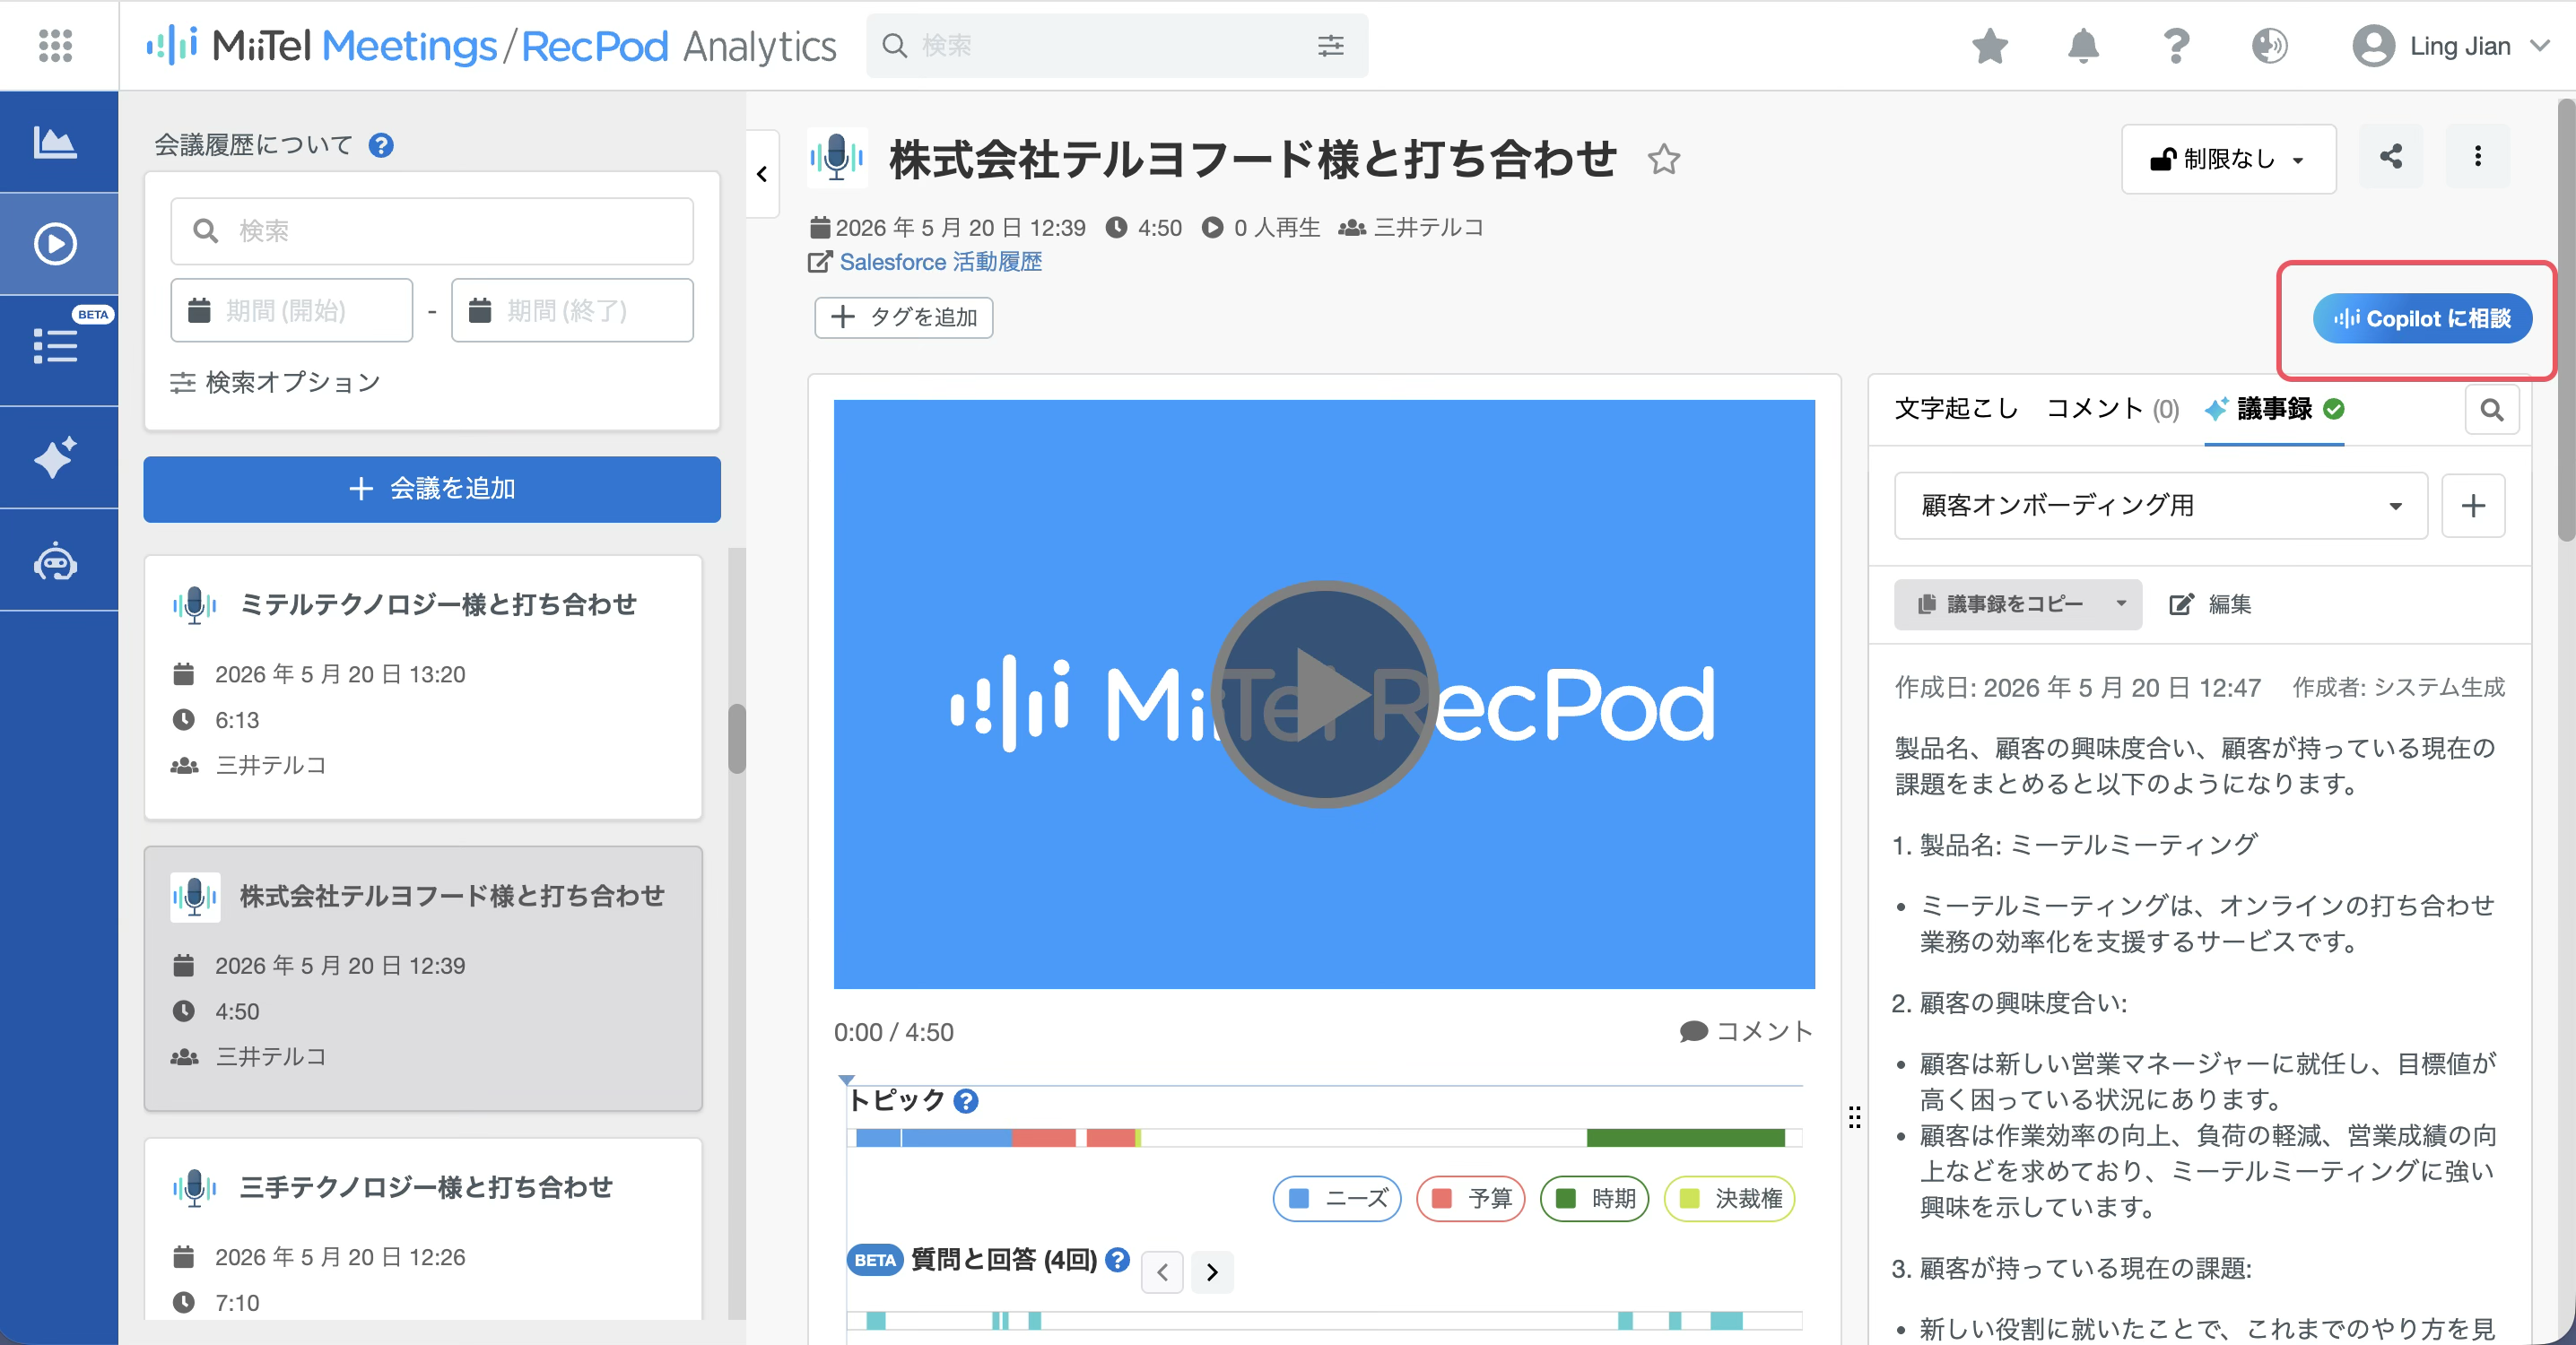
Task: Click the タグを追加 button
Action: (903, 317)
